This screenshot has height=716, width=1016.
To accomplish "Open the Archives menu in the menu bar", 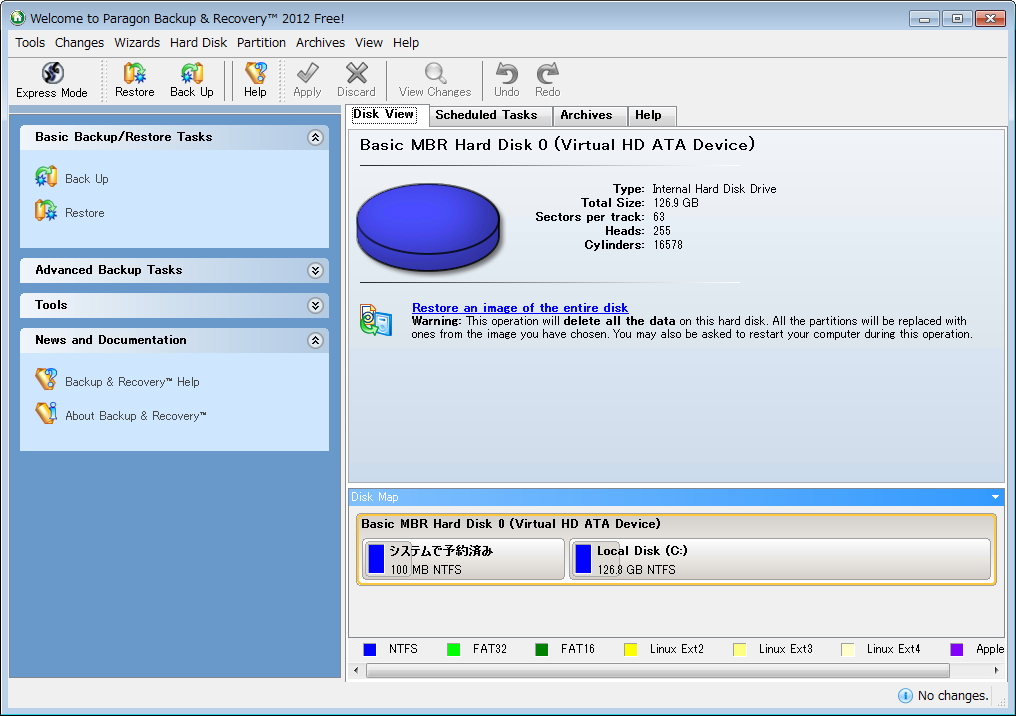I will (320, 43).
